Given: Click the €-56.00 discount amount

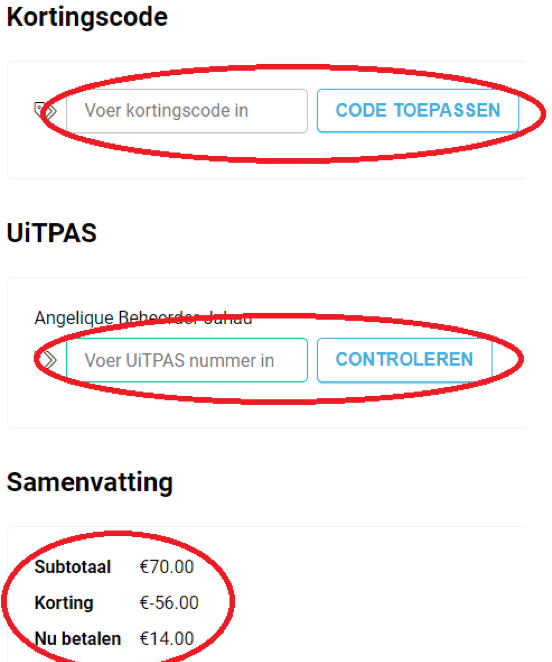Looking at the screenshot, I should click(169, 603).
